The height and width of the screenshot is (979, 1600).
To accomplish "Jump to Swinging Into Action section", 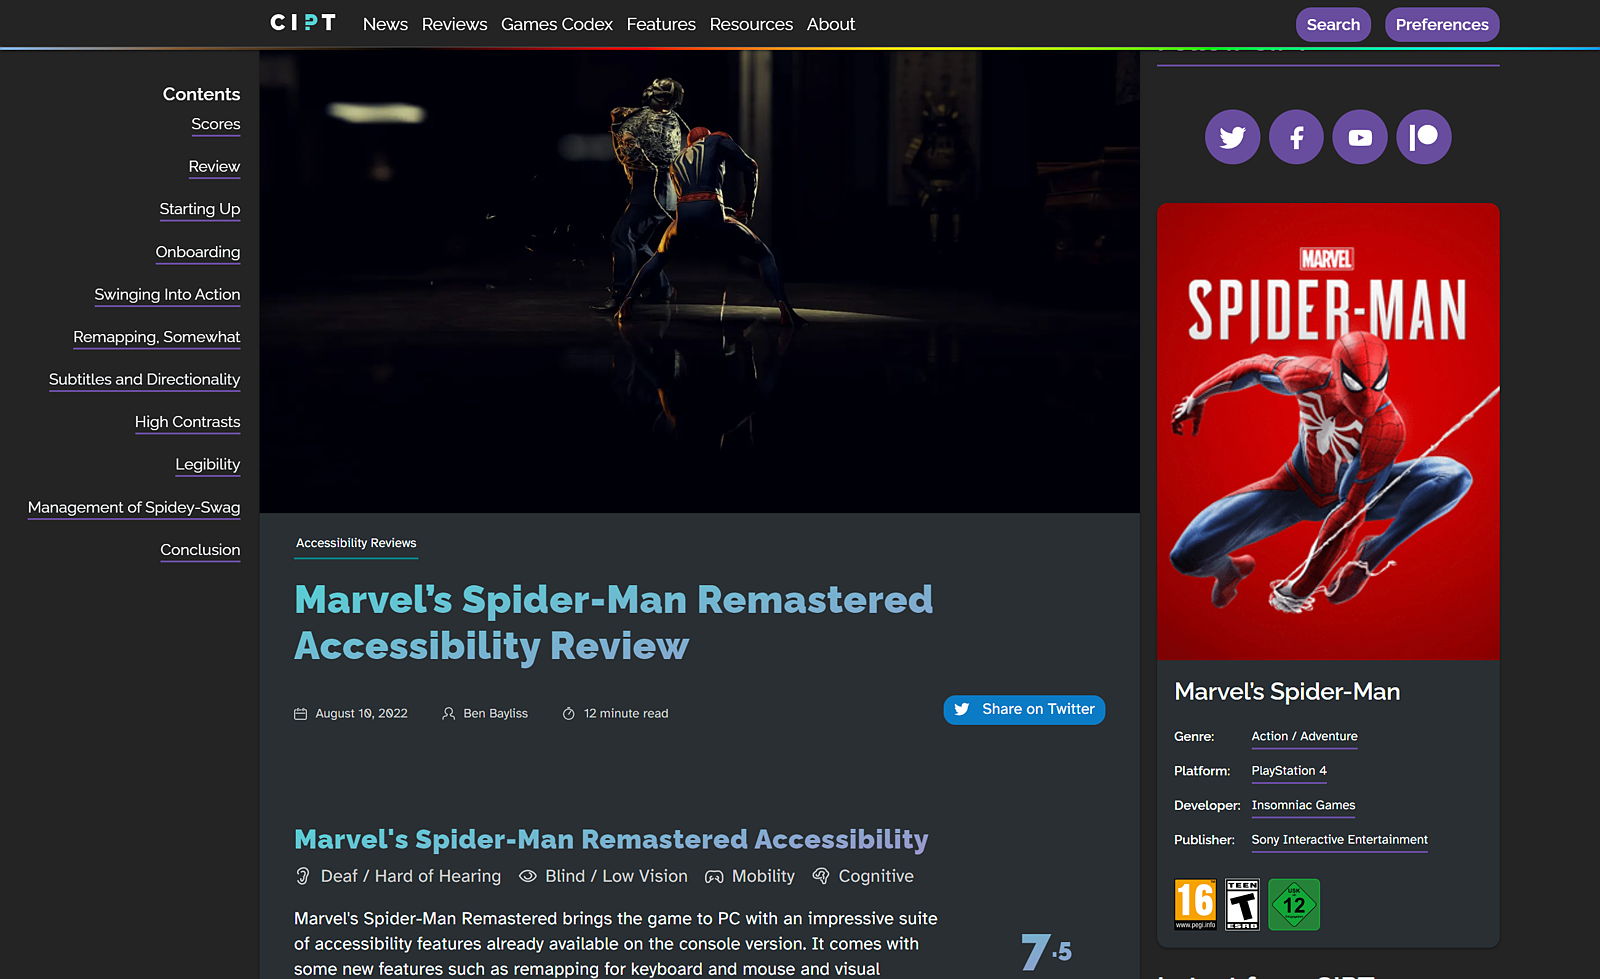I will coord(167,295).
